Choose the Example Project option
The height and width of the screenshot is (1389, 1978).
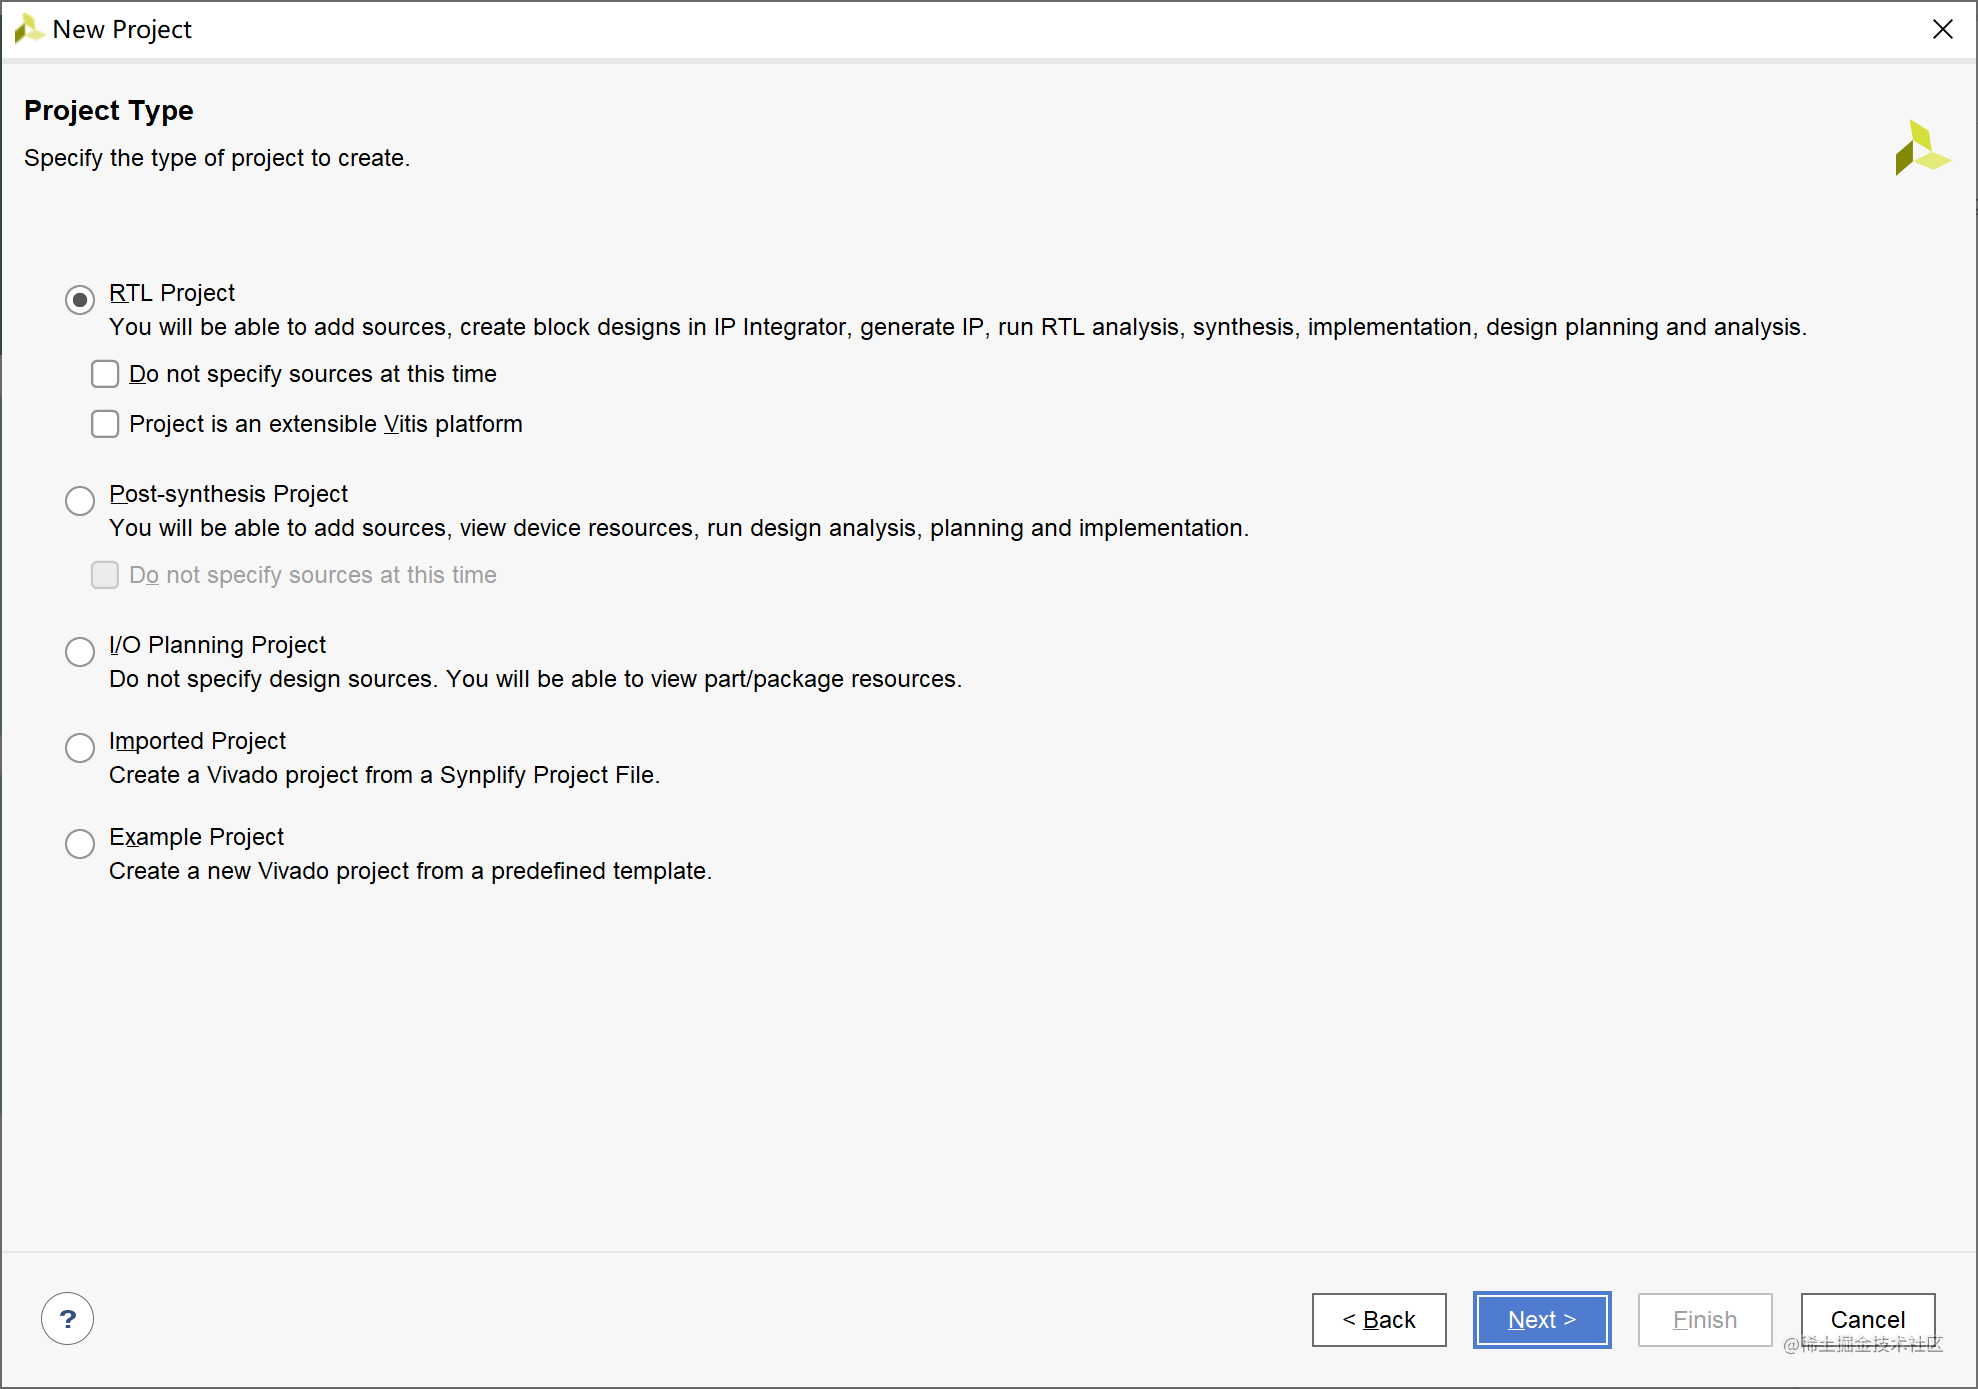click(80, 844)
